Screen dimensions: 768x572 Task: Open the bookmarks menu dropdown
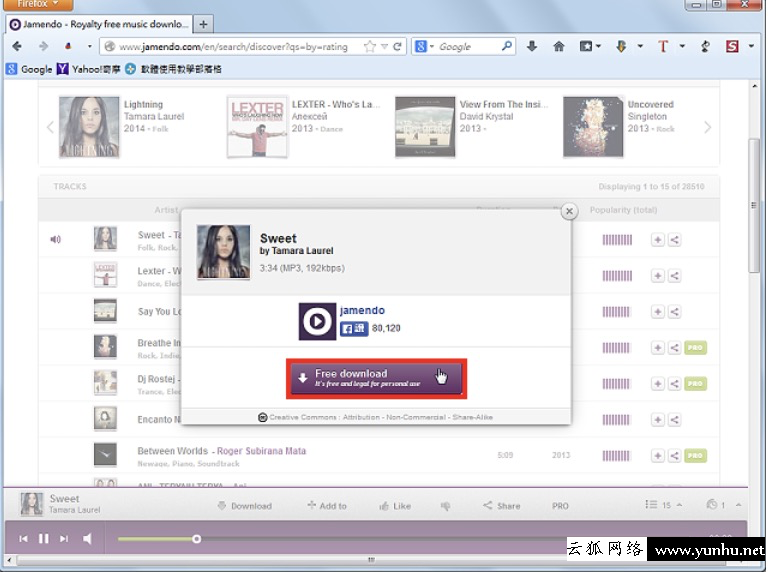590,46
